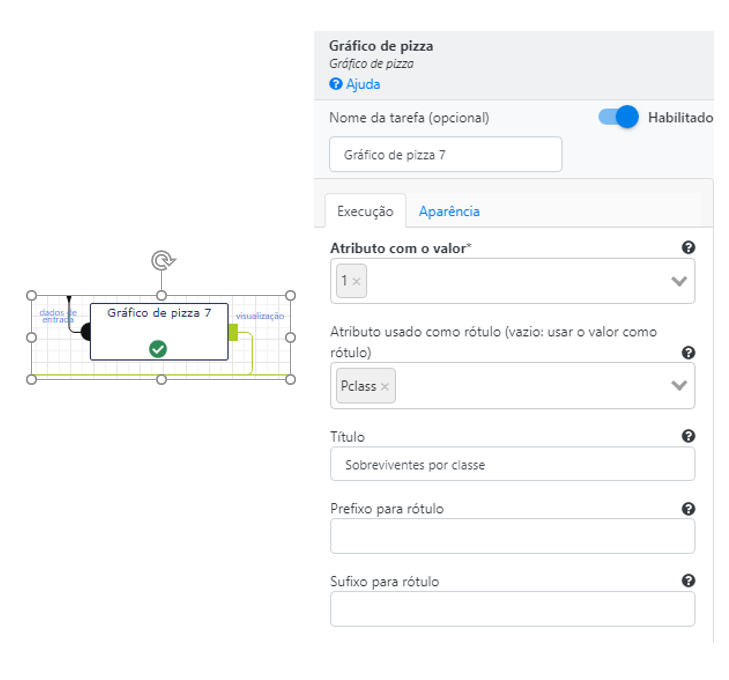Open help icon for Sufixo para rótulo
Viewport: 729px width, 680px height.
688,581
